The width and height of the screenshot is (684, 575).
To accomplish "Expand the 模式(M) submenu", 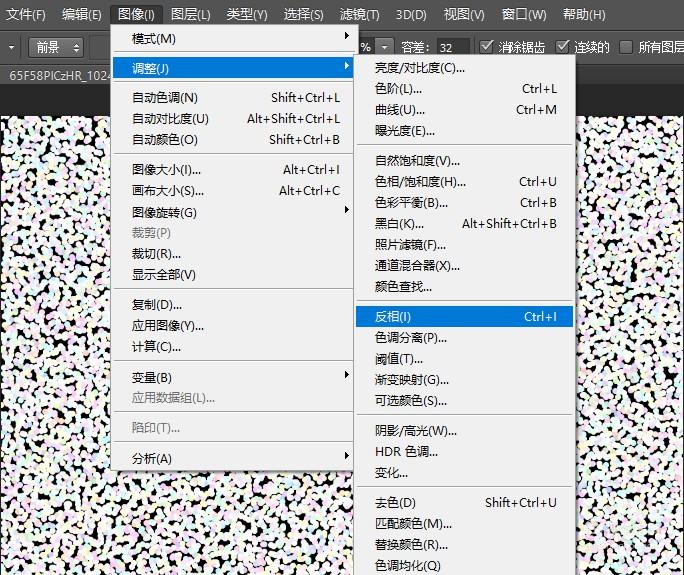I will [233, 38].
